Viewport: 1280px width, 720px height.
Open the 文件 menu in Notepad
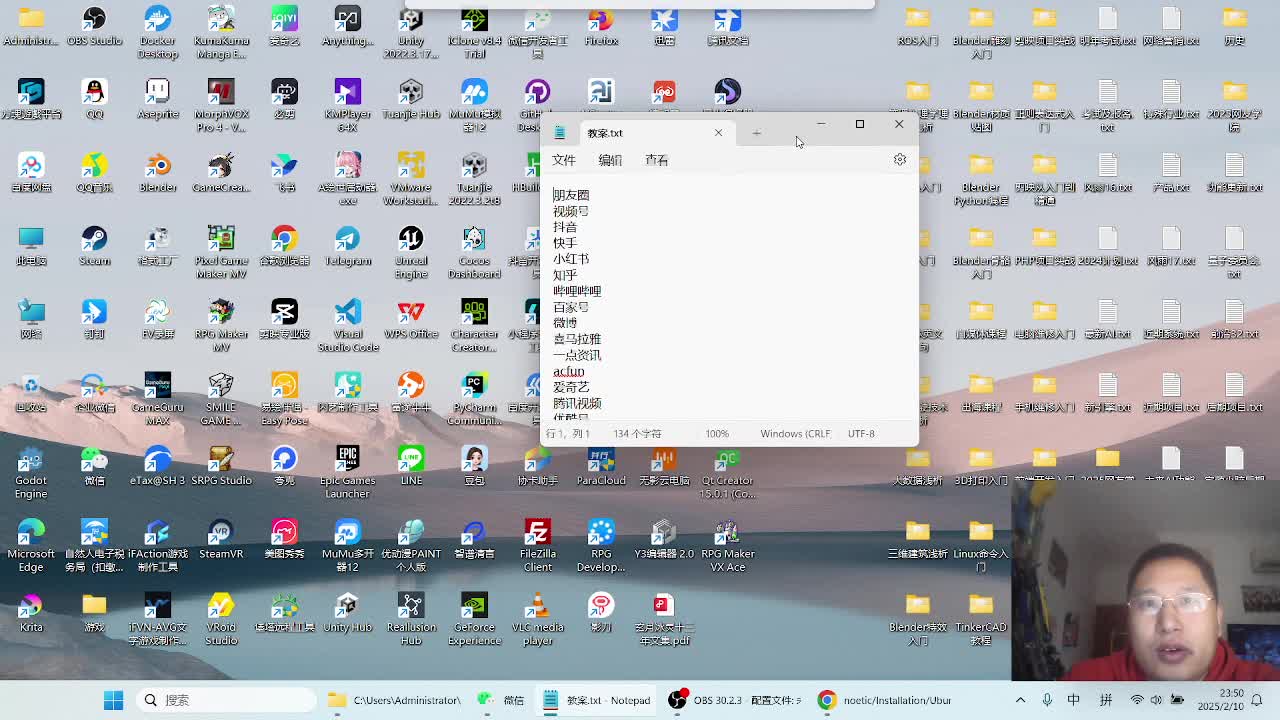click(x=564, y=160)
